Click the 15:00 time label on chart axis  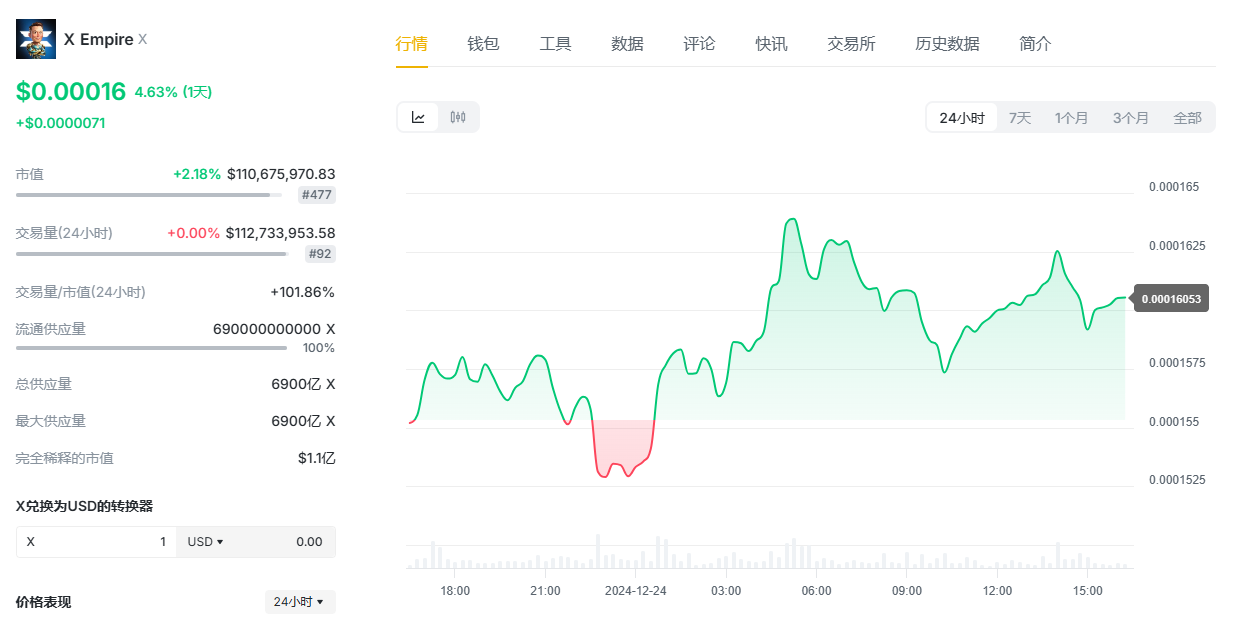[x=1087, y=591]
